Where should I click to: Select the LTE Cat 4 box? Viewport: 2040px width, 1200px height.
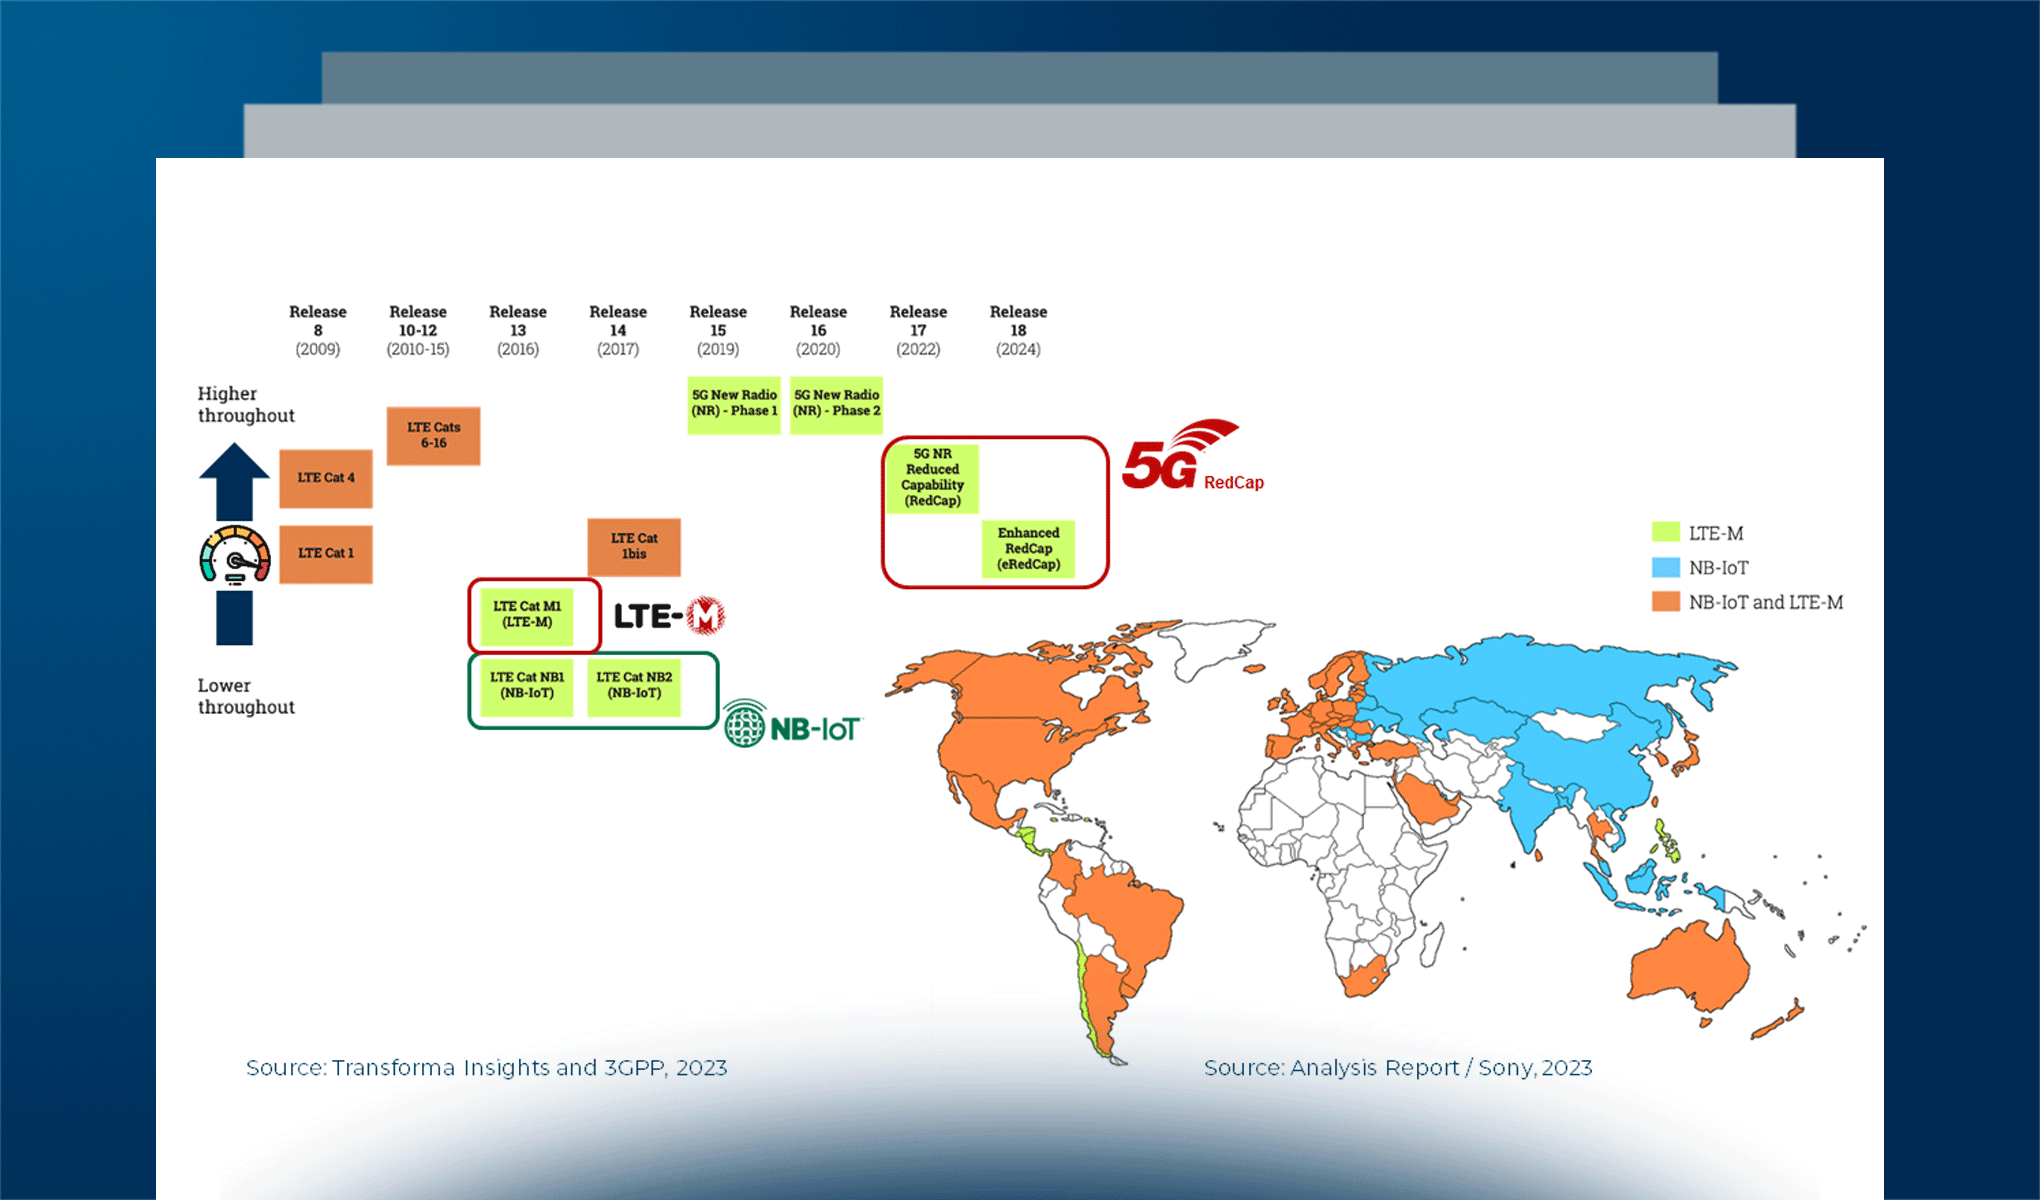pos(326,478)
